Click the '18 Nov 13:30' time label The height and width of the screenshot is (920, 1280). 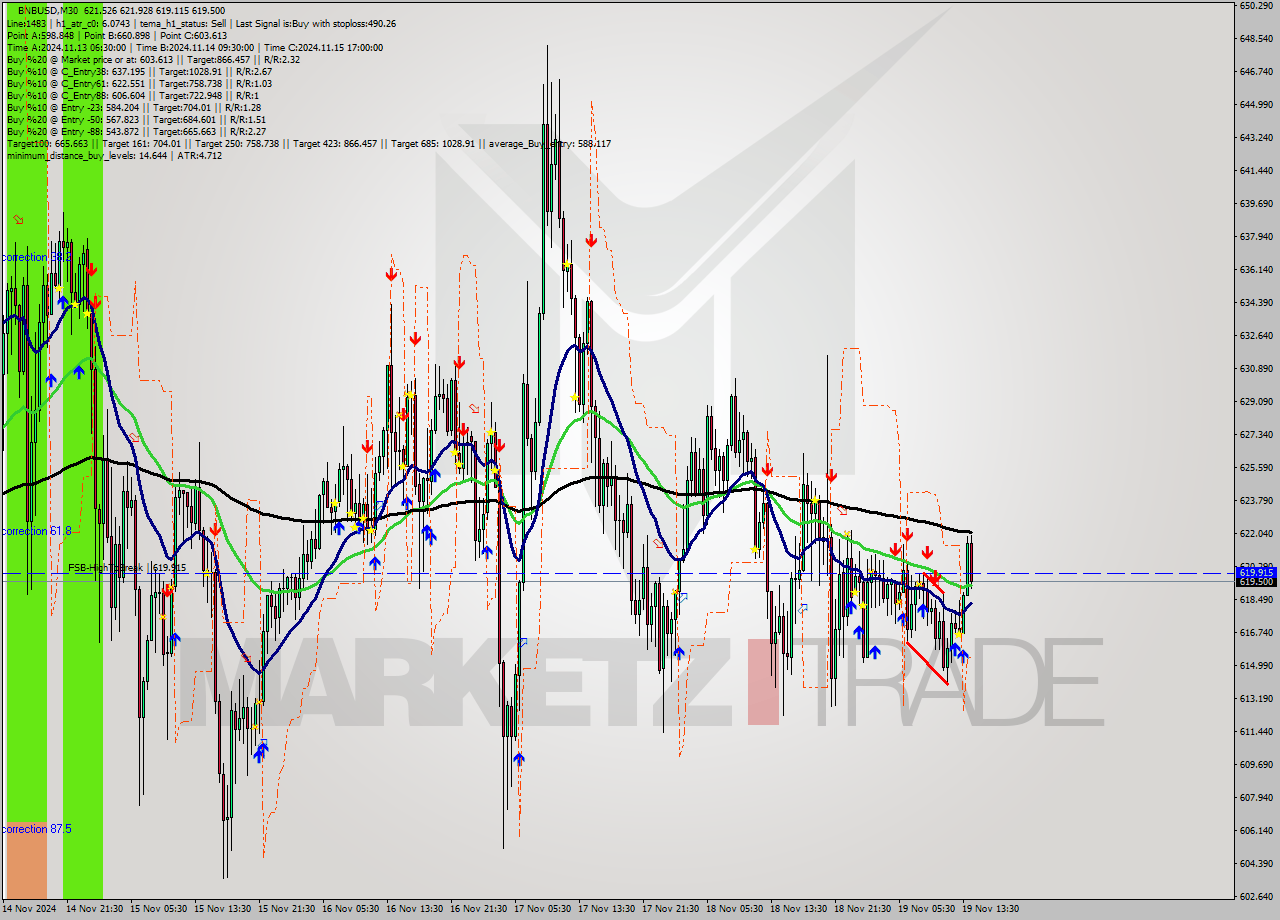799,909
